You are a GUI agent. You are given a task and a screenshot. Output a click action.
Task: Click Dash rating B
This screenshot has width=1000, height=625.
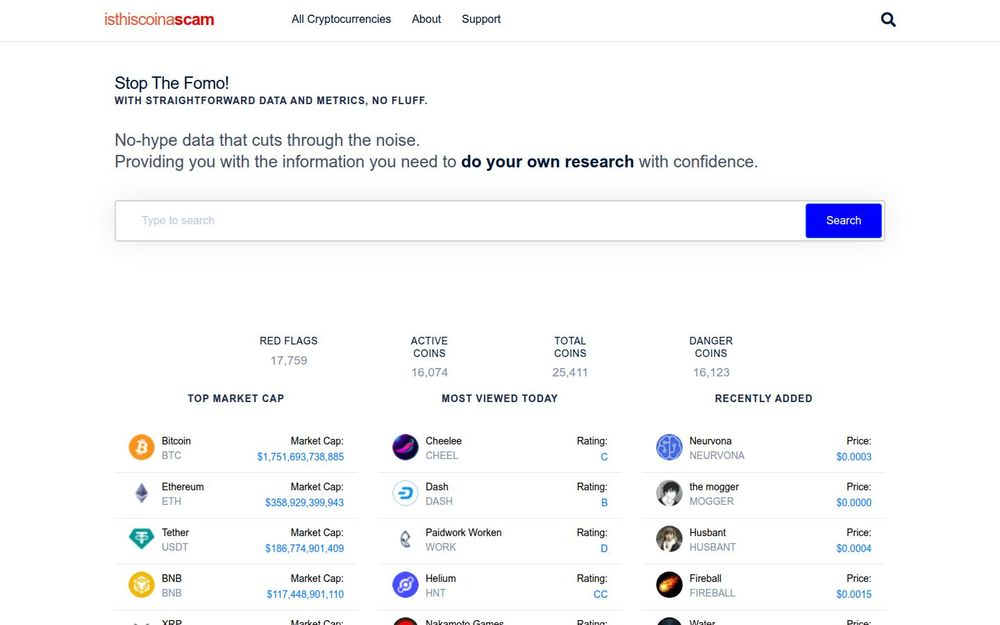(x=604, y=503)
